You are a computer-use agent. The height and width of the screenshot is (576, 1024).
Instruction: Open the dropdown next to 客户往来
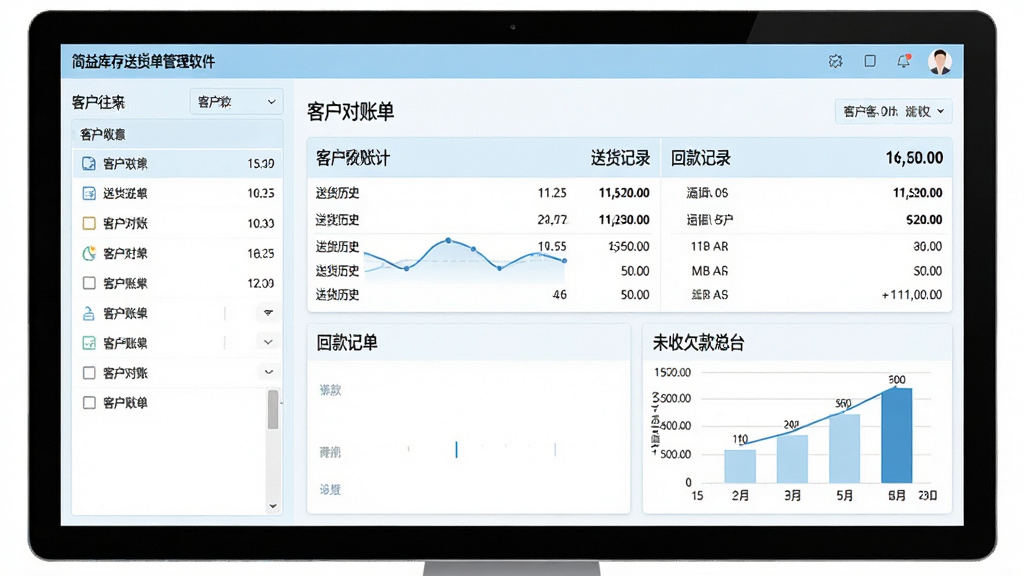coord(236,102)
